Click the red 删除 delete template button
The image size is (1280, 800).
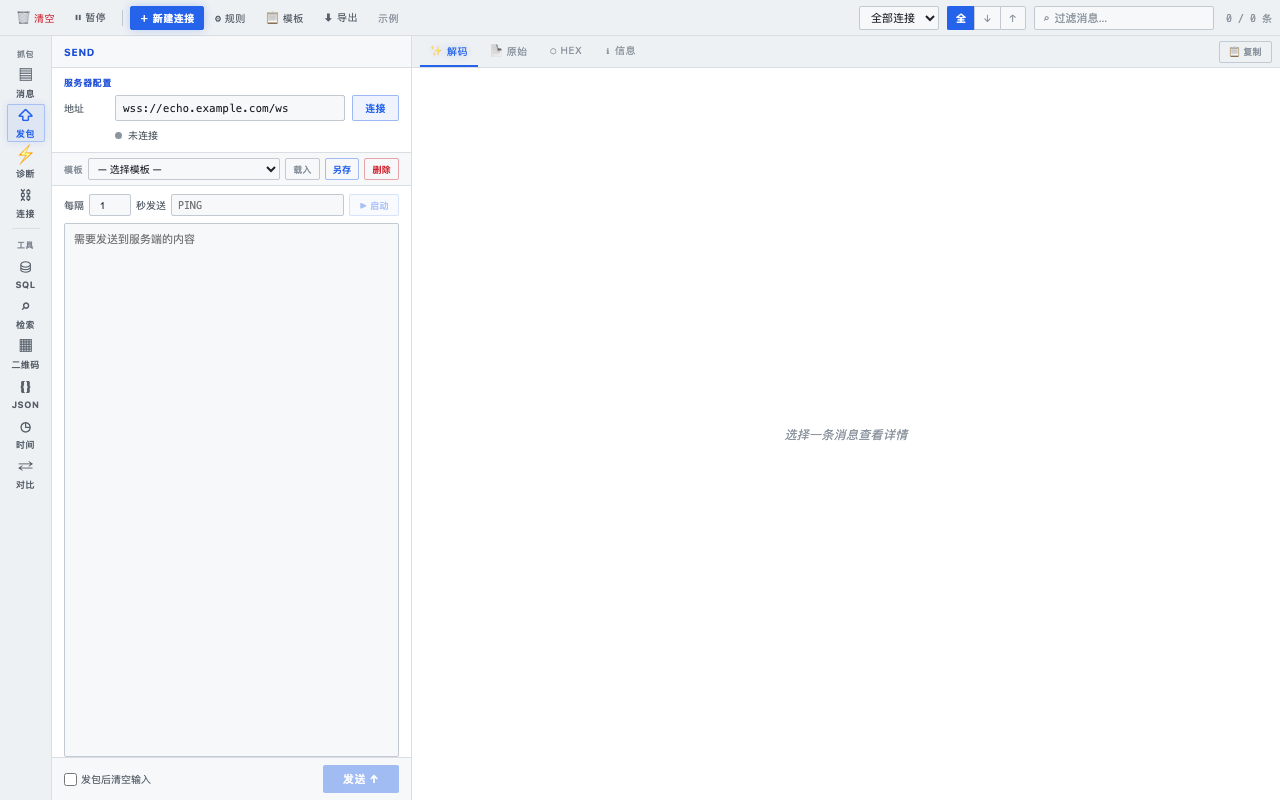[381, 169]
